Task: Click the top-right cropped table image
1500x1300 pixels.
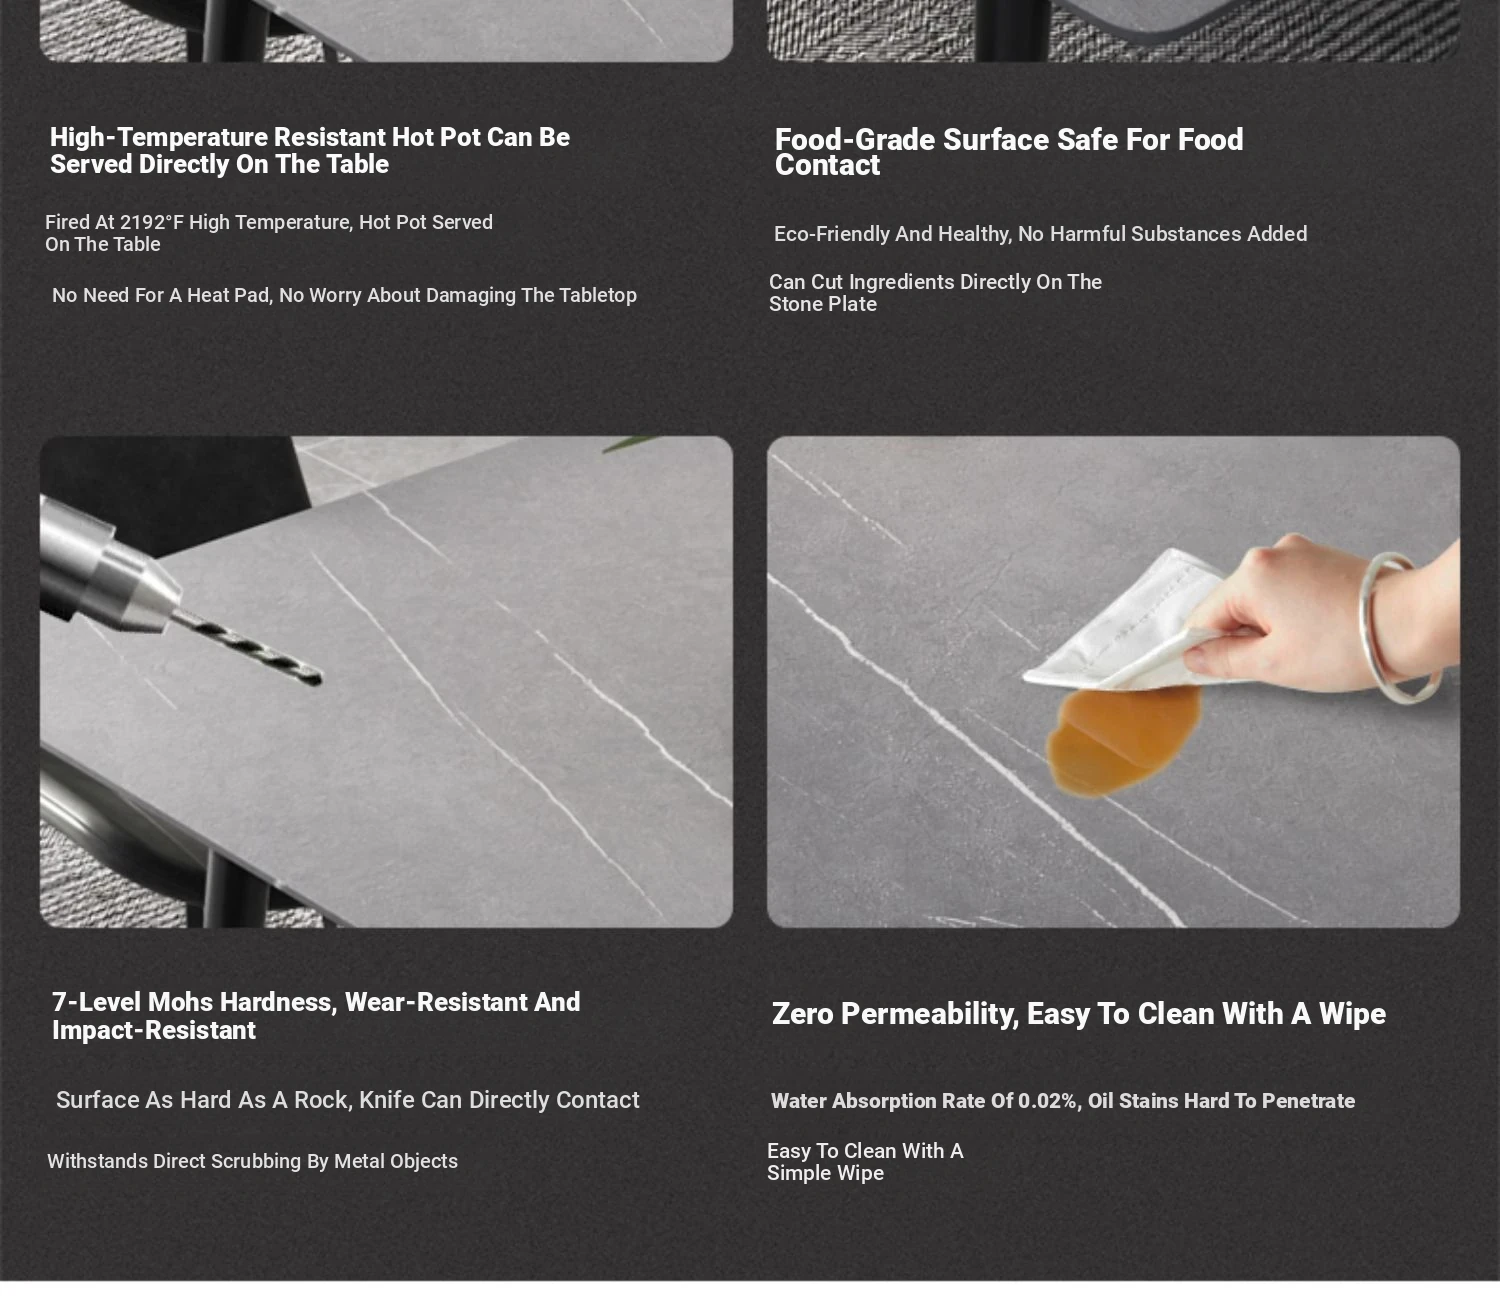Action: (1113, 30)
